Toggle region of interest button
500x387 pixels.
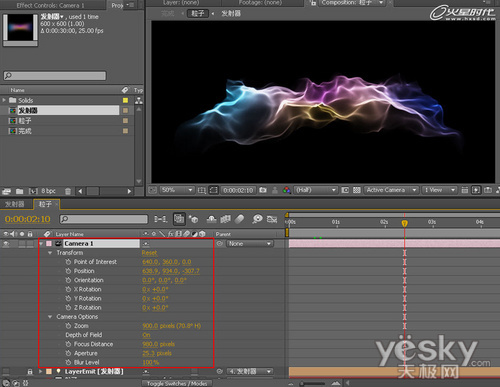(213, 190)
